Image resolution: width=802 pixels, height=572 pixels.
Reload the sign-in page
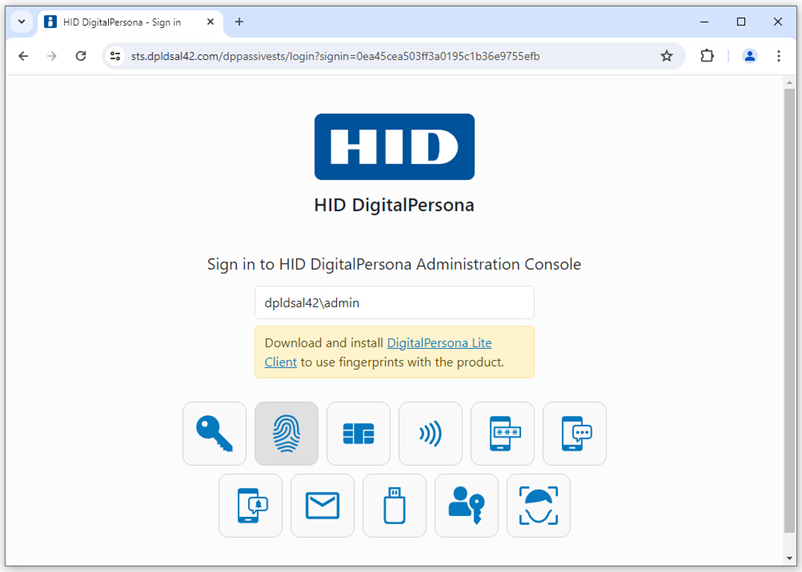pyautogui.click(x=81, y=56)
